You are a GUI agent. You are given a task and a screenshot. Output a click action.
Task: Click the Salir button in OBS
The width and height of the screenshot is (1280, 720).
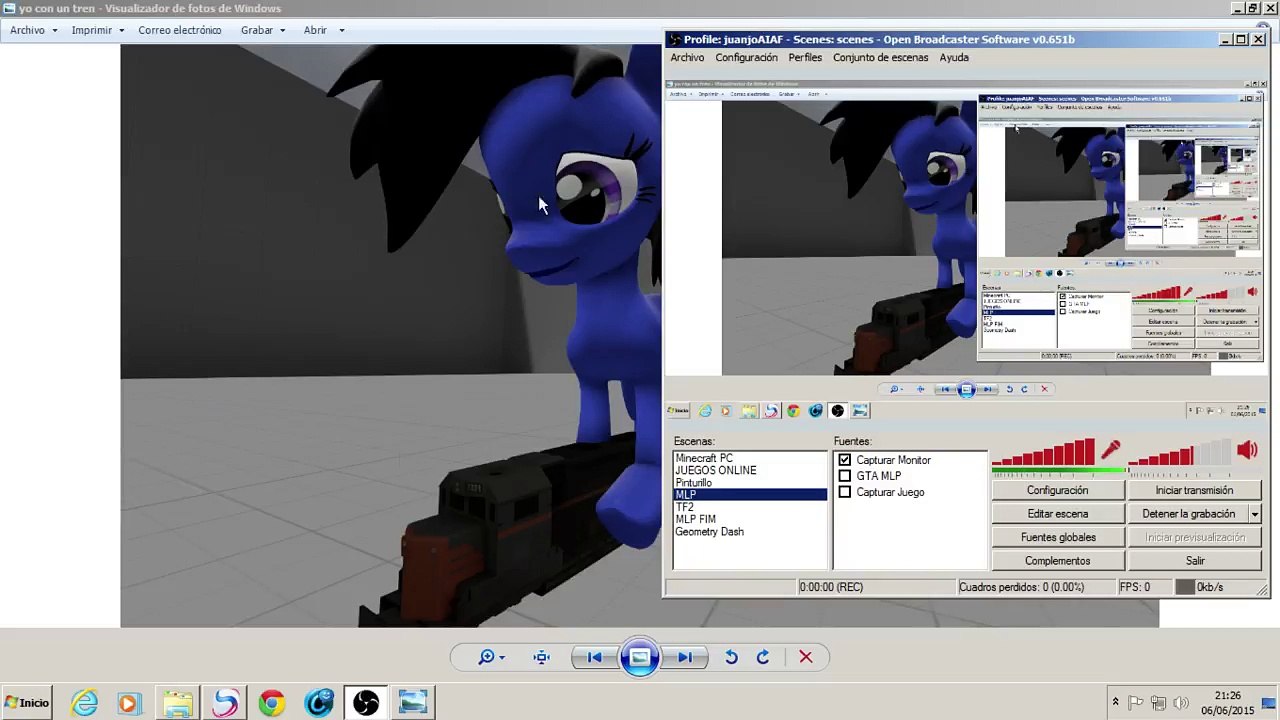pos(1194,561)
